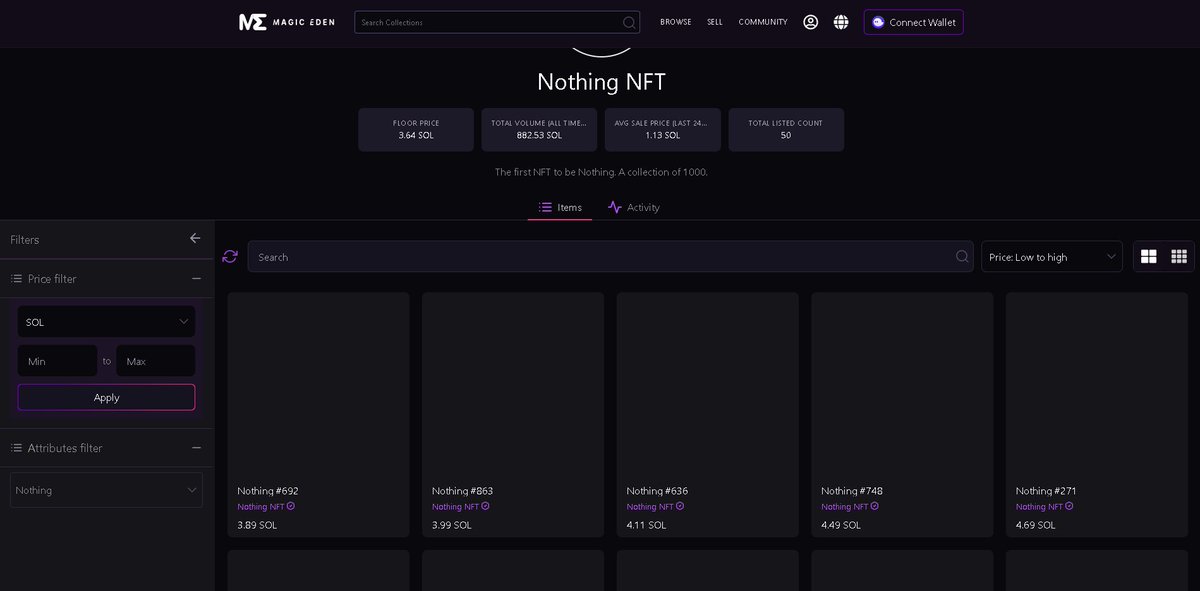Image resolution: width=1200 pixels, height=591 pixels.
Task: Open Nothing NFT link under Nothing #748
Action: click(844, 507)
